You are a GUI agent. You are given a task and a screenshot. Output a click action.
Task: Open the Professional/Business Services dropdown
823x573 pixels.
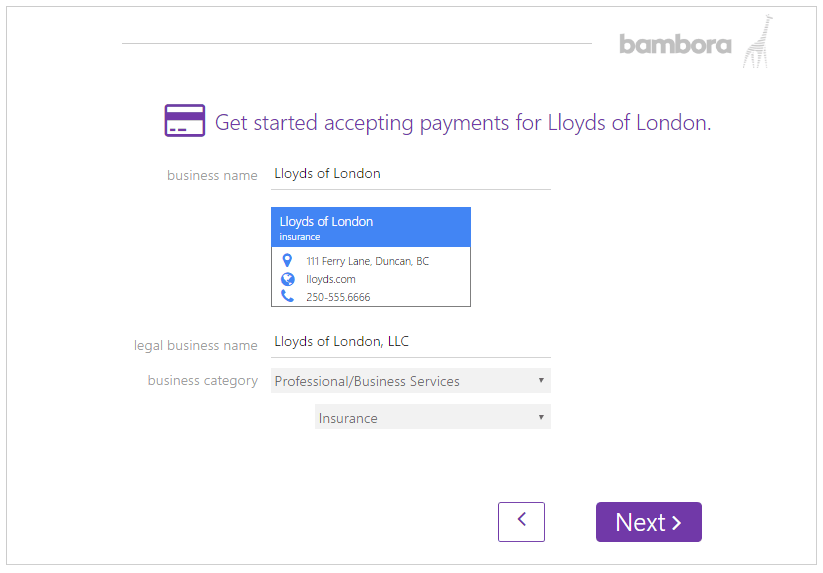[411, 380]
